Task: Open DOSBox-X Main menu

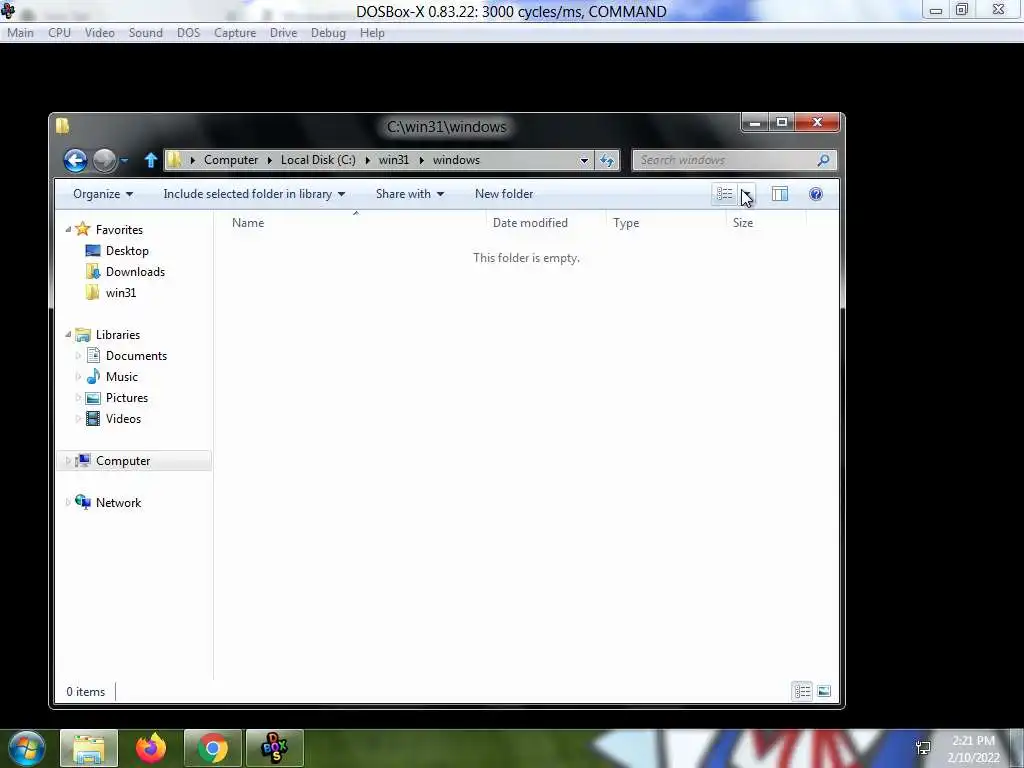Action: point(20,33)
